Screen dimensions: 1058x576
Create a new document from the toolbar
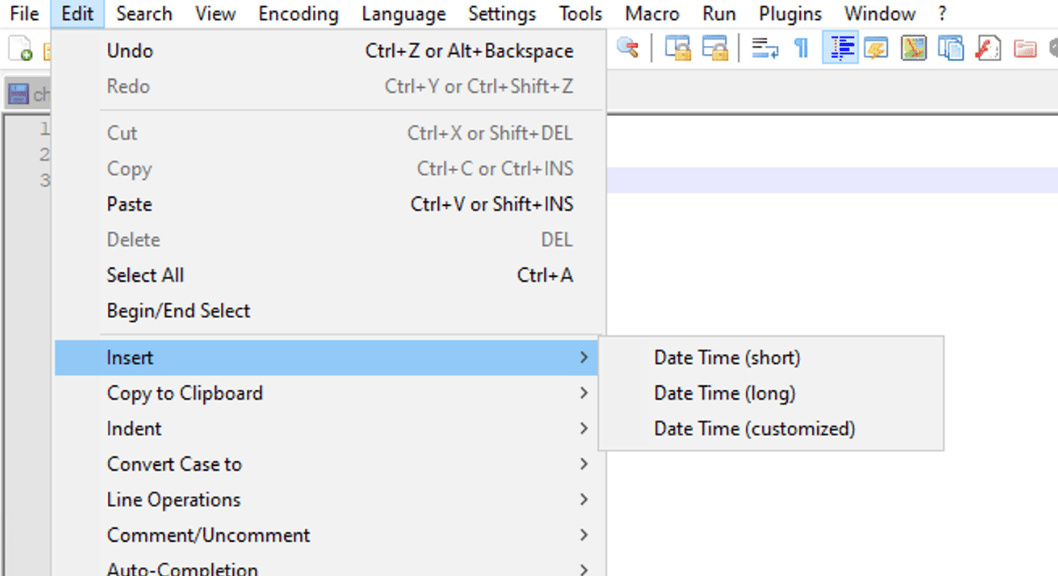17,47
